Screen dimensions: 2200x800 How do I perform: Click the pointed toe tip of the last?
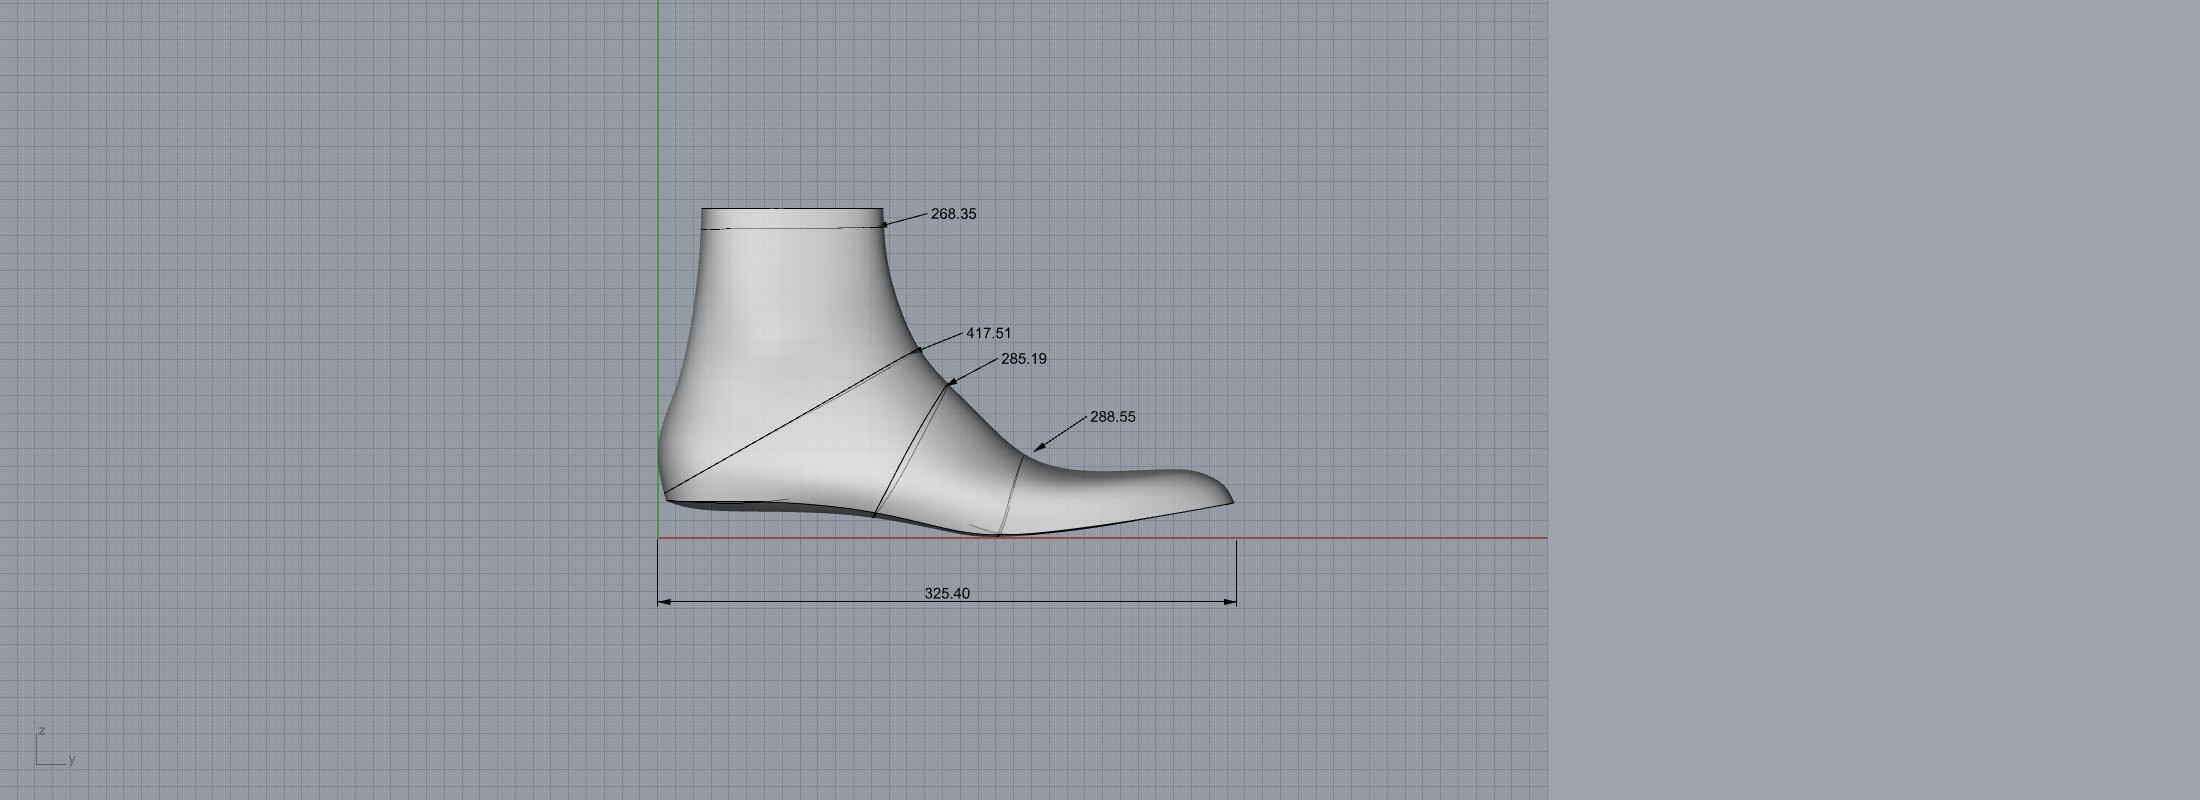(x=1231, y=502)
